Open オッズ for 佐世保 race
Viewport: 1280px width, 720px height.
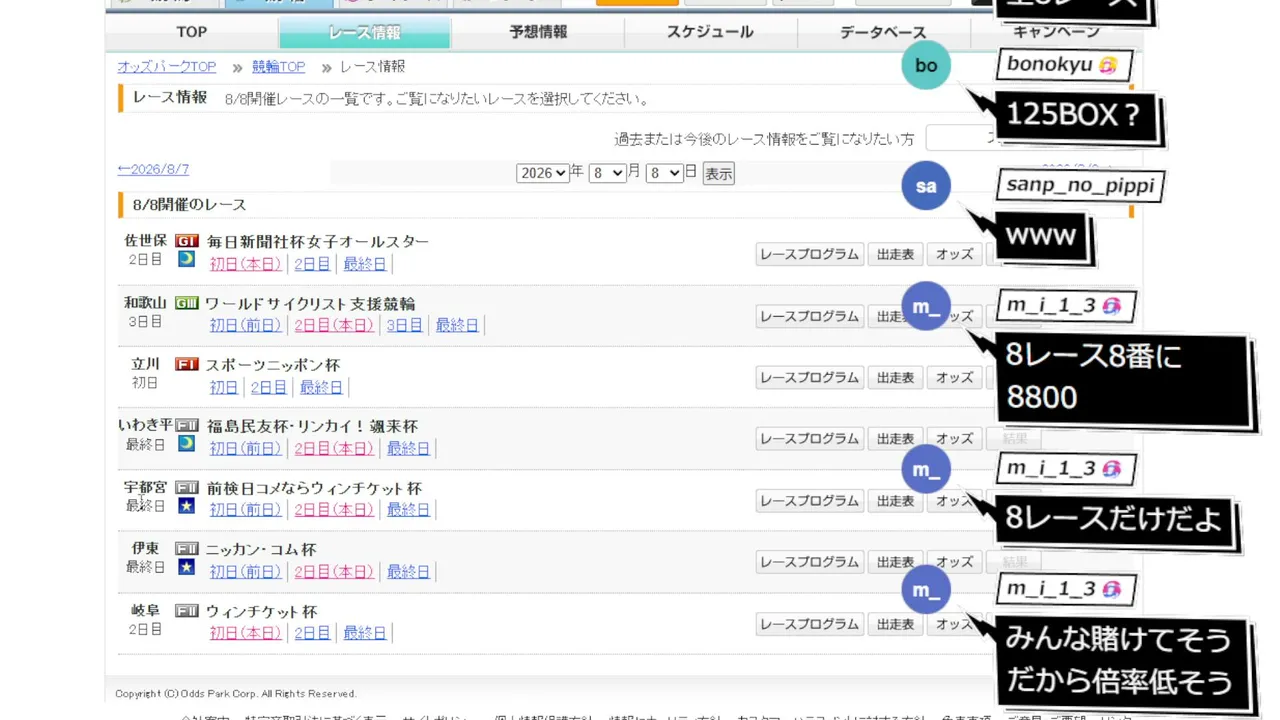pyautogui.click(x=955, y=254)
